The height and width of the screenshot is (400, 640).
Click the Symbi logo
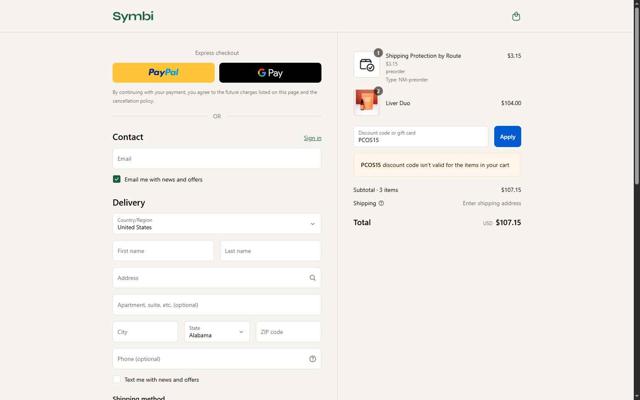click(133, 16)
